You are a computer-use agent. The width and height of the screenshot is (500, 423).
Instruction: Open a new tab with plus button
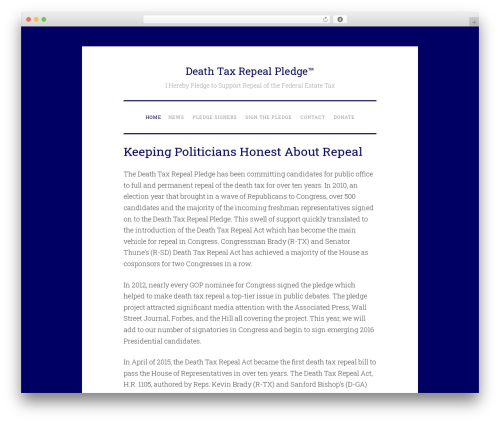pos(474,22)
